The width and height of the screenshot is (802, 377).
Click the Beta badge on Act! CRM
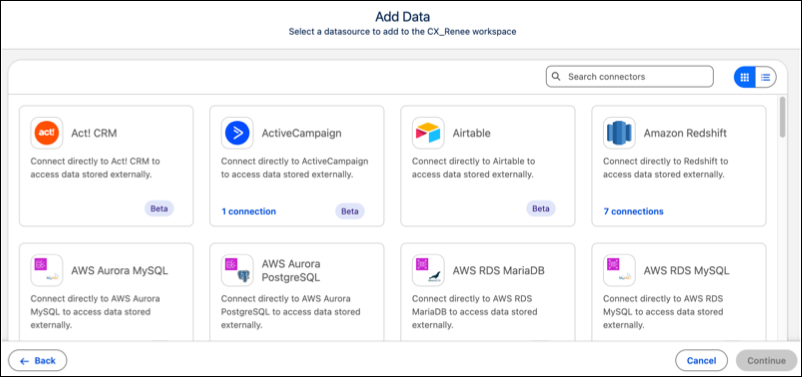[x=159, y=209]
